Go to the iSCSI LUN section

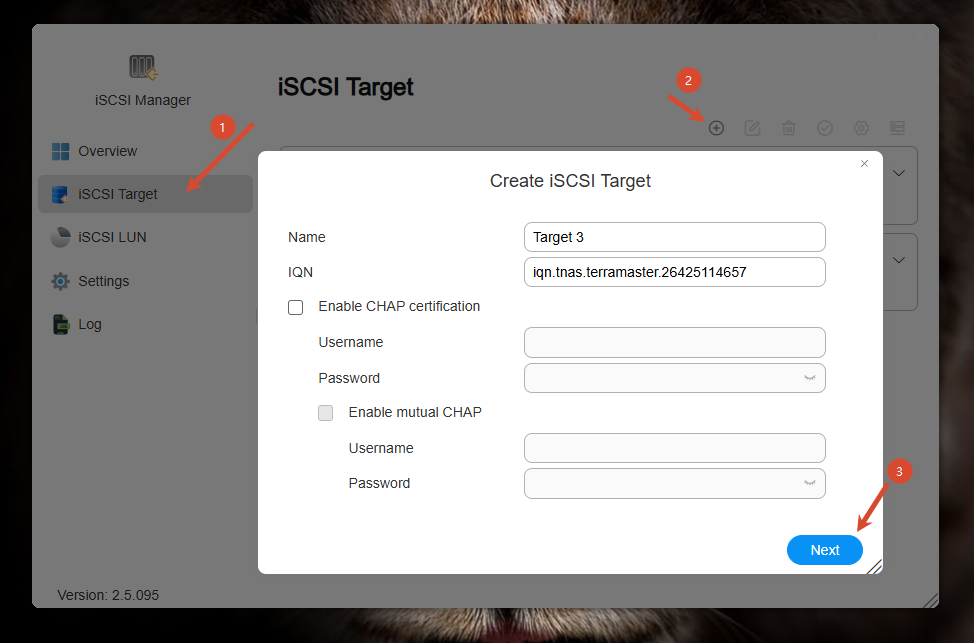145,237
